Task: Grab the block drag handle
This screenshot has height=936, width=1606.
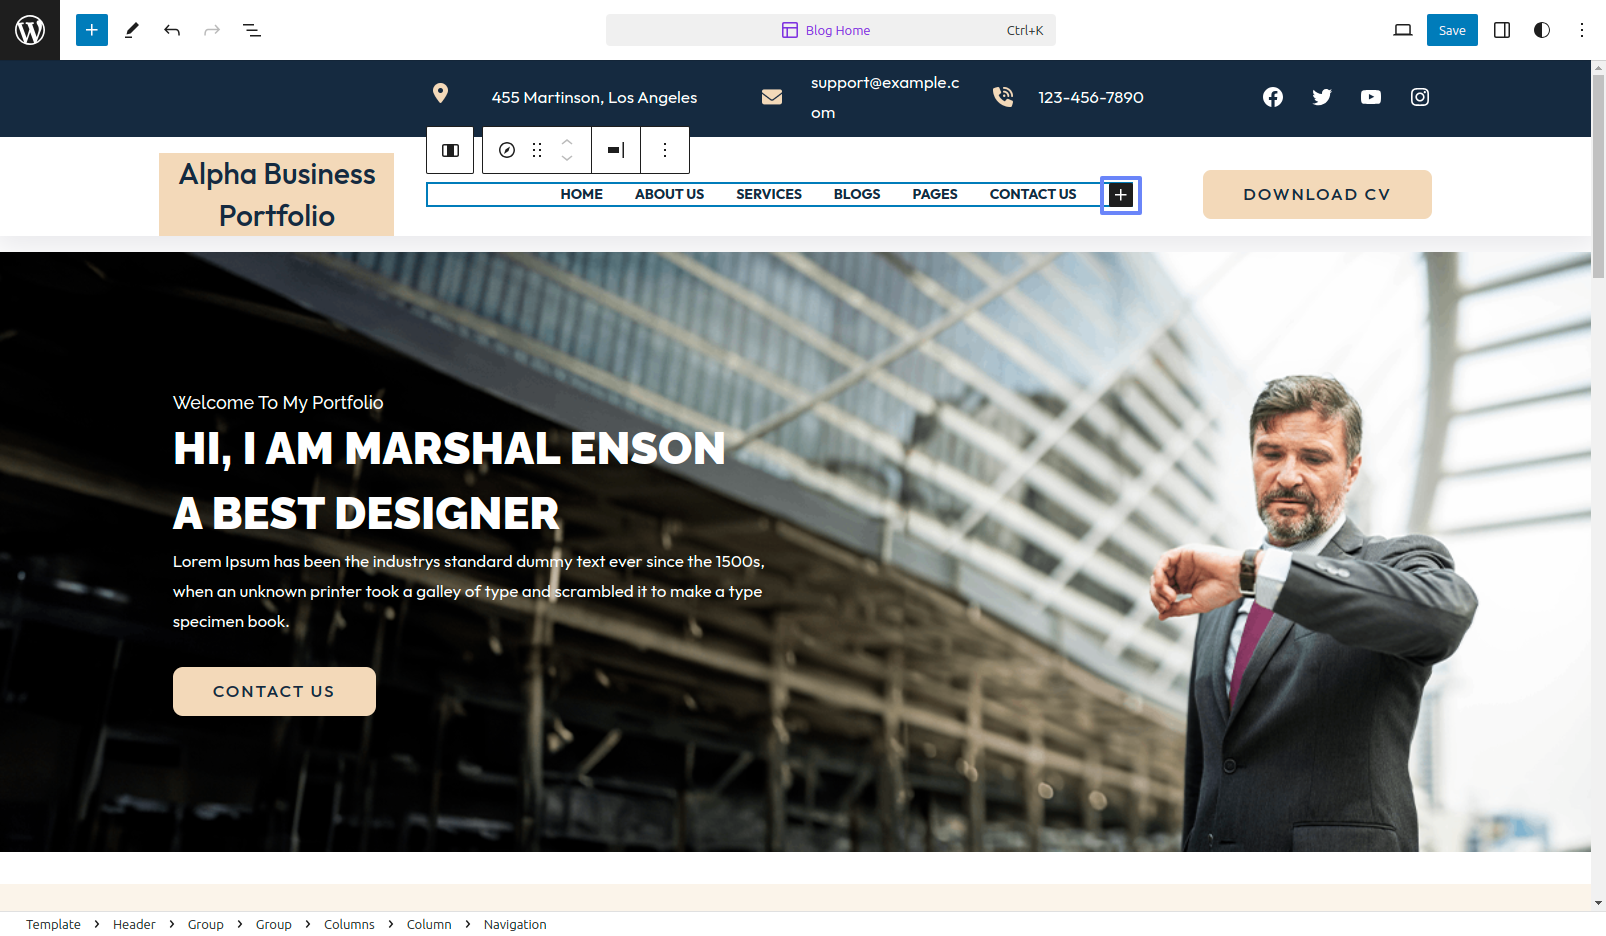Action: point(537,150)
